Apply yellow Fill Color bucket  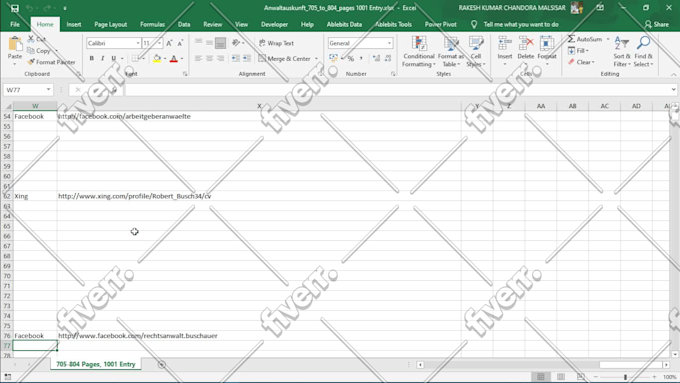[x=157, y=58]
